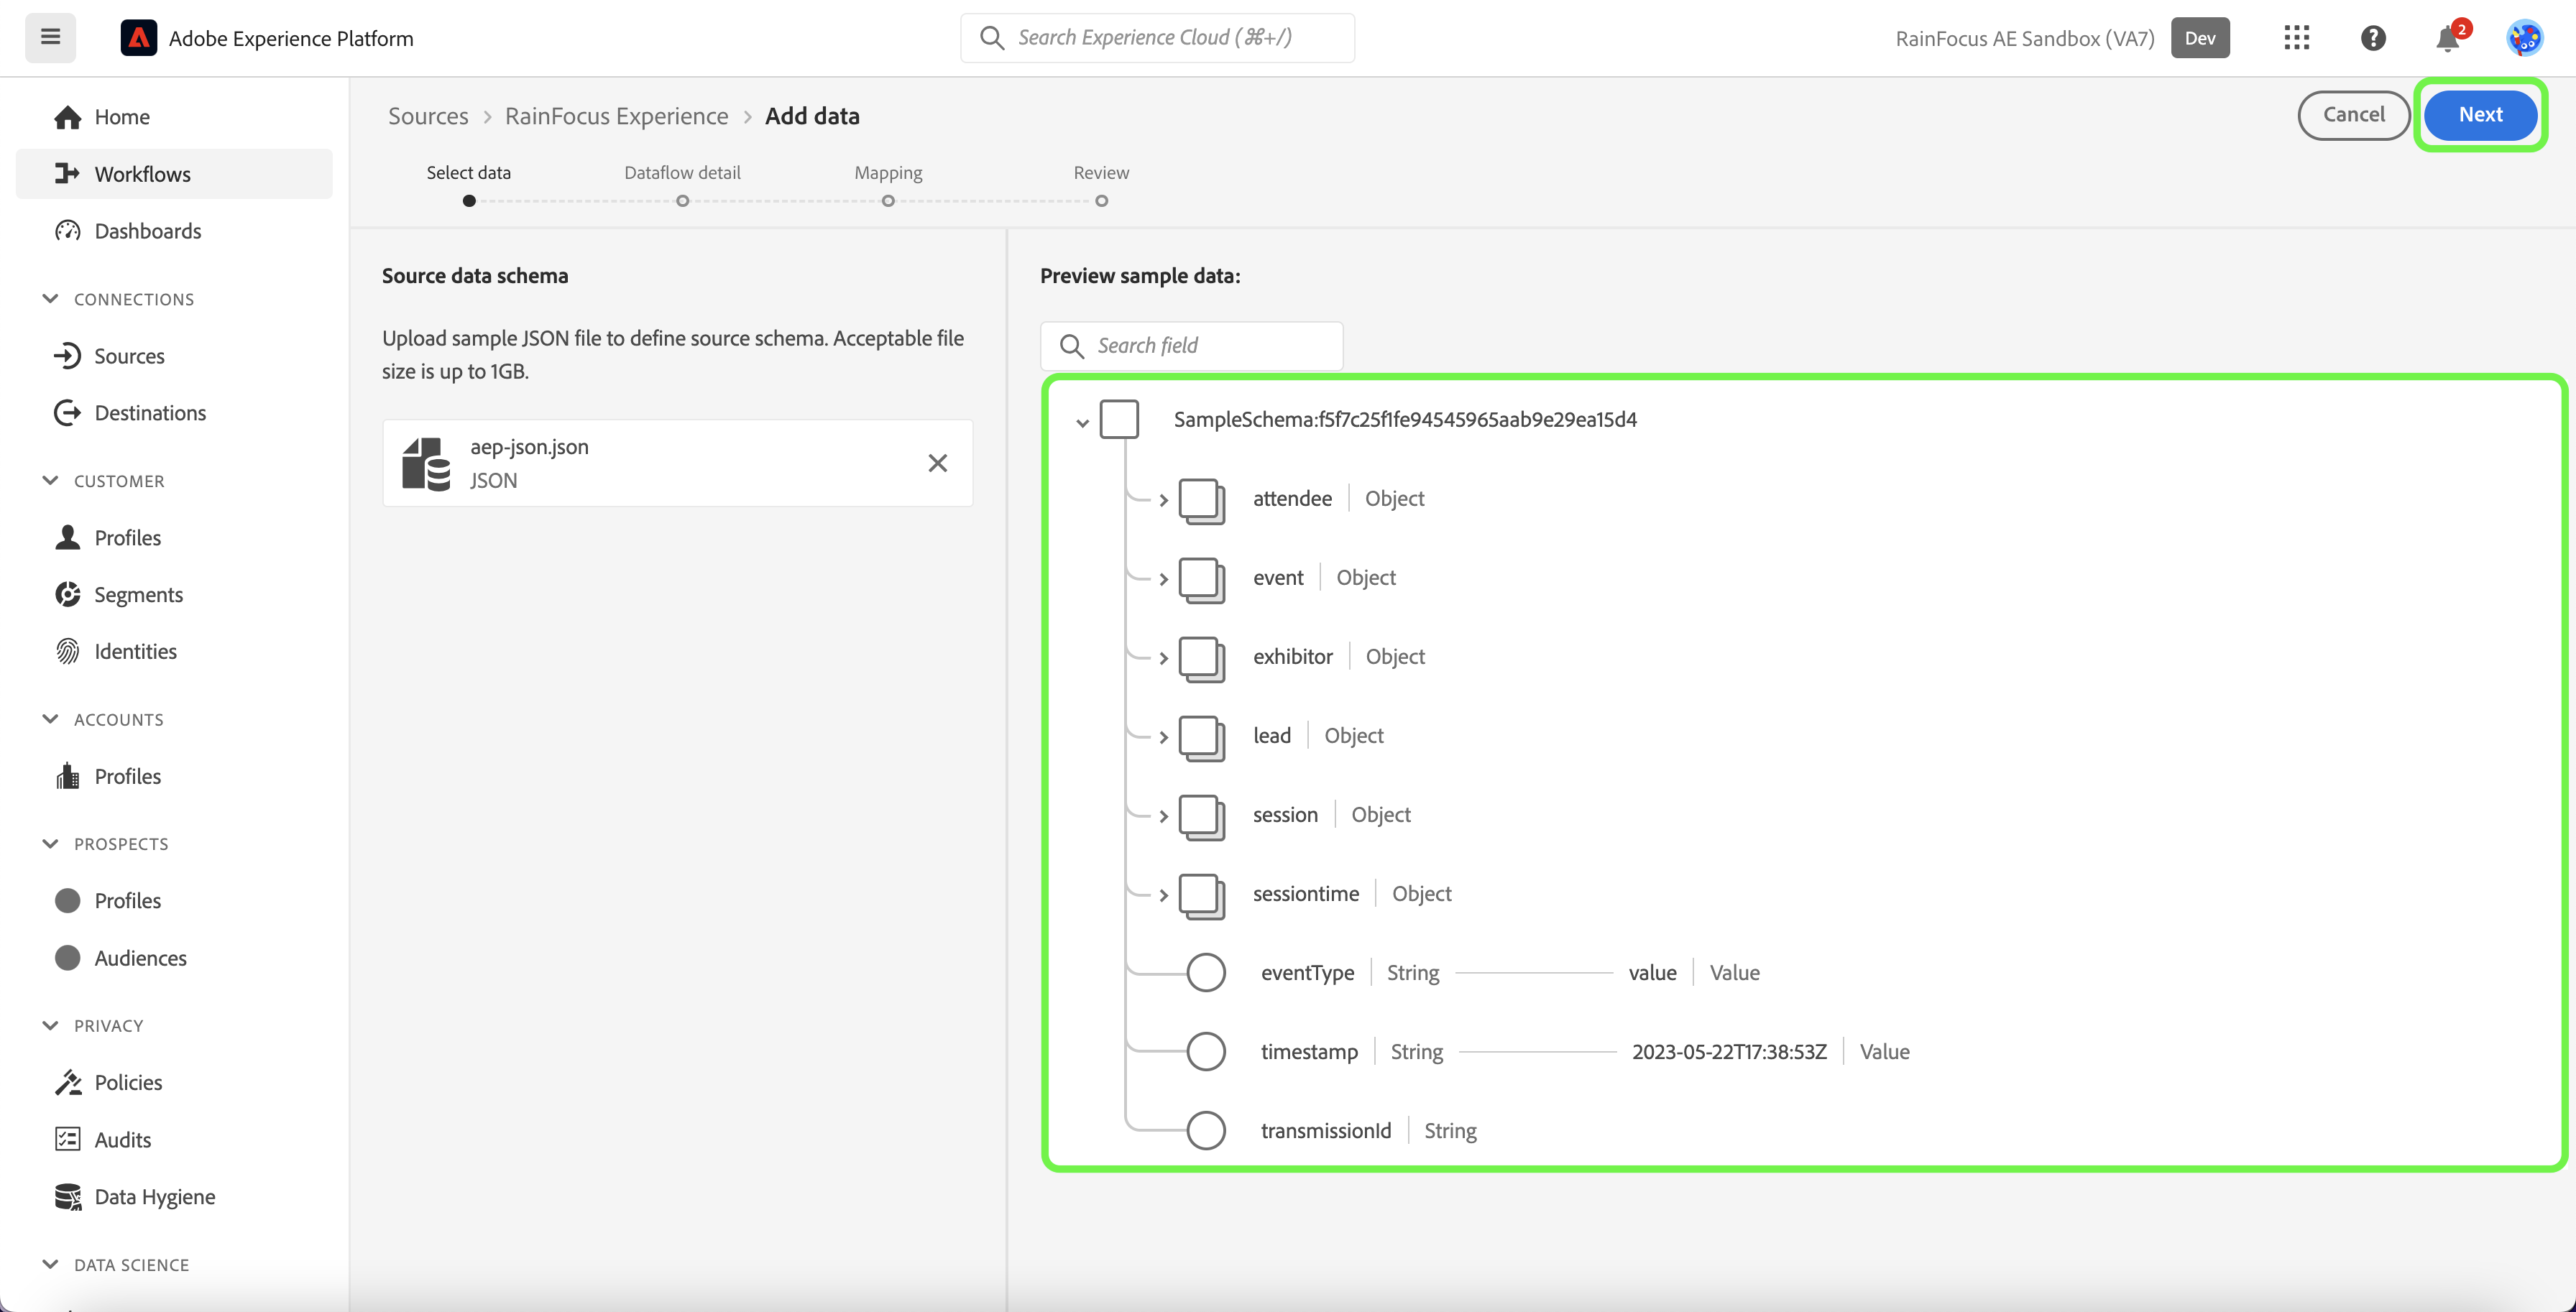2576x1312 pixels.
Task: Go to Destinations in sidebar
Action: pyautogui.click(x=150, y=413)
